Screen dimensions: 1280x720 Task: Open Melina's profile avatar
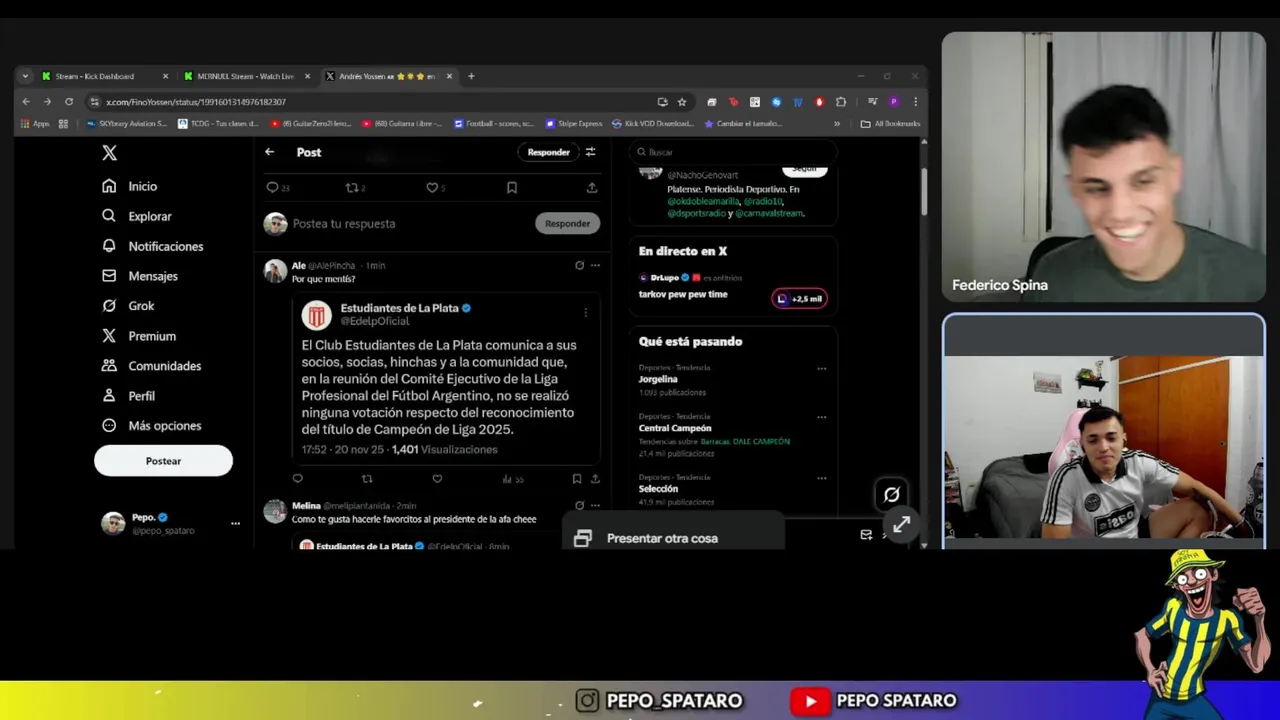click(275, 512)
